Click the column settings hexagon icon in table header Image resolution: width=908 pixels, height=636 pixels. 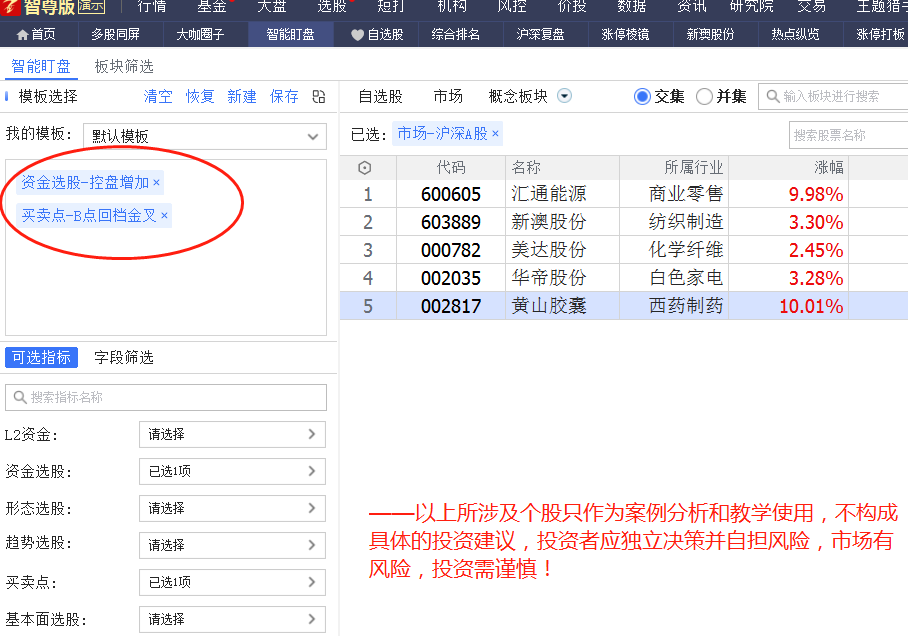tap(365, 168)
